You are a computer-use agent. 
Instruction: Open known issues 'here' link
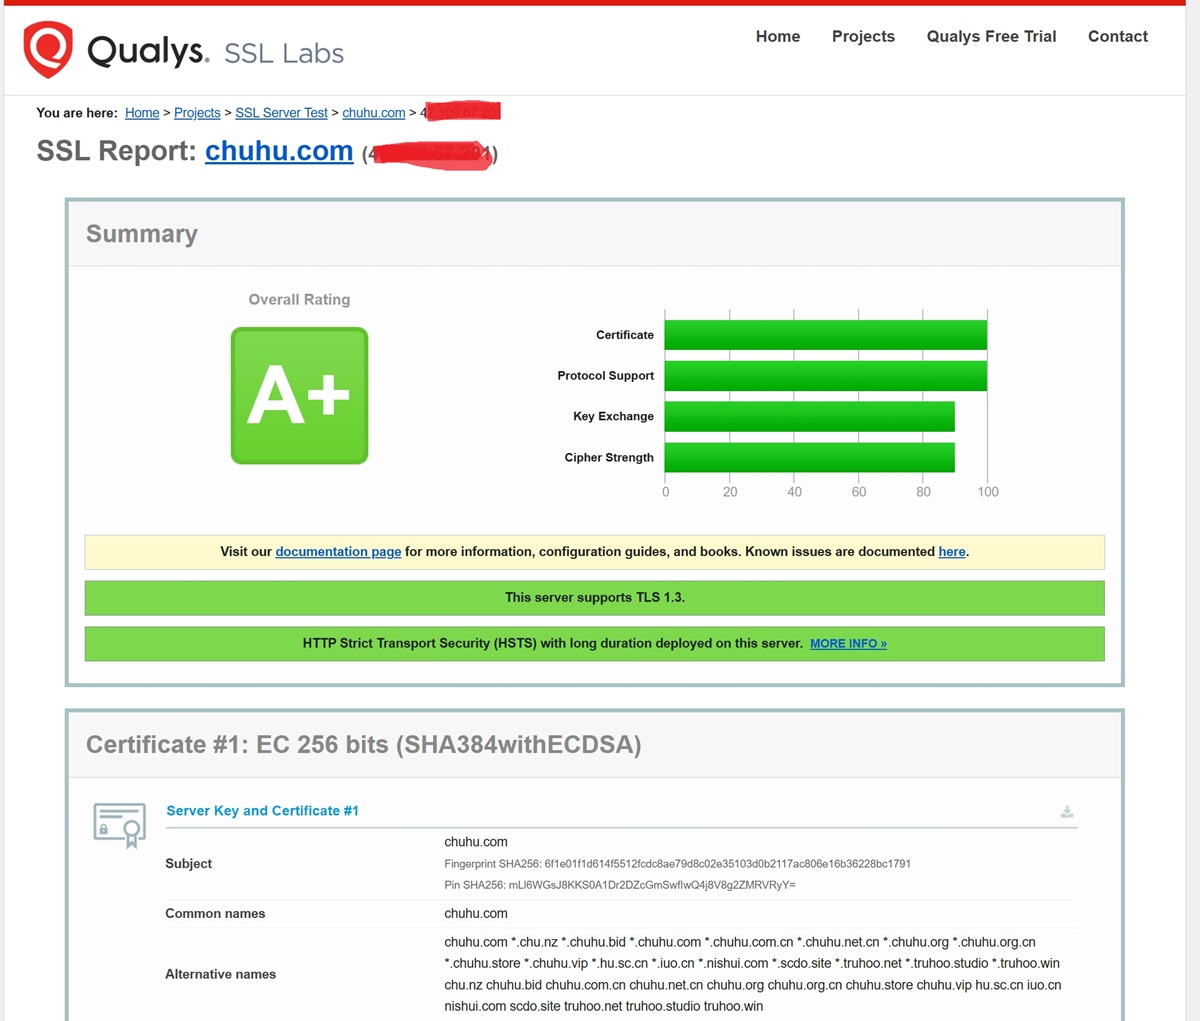tap(952, 552)
